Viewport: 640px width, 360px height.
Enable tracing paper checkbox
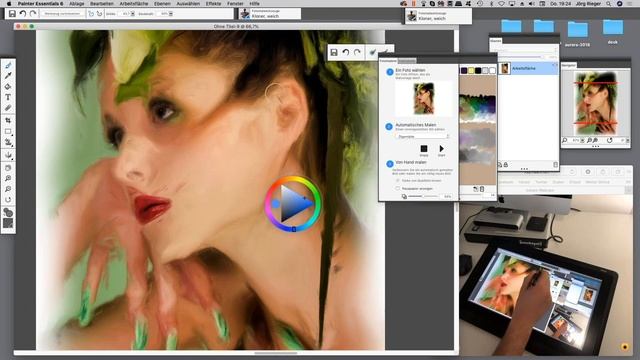398,189
